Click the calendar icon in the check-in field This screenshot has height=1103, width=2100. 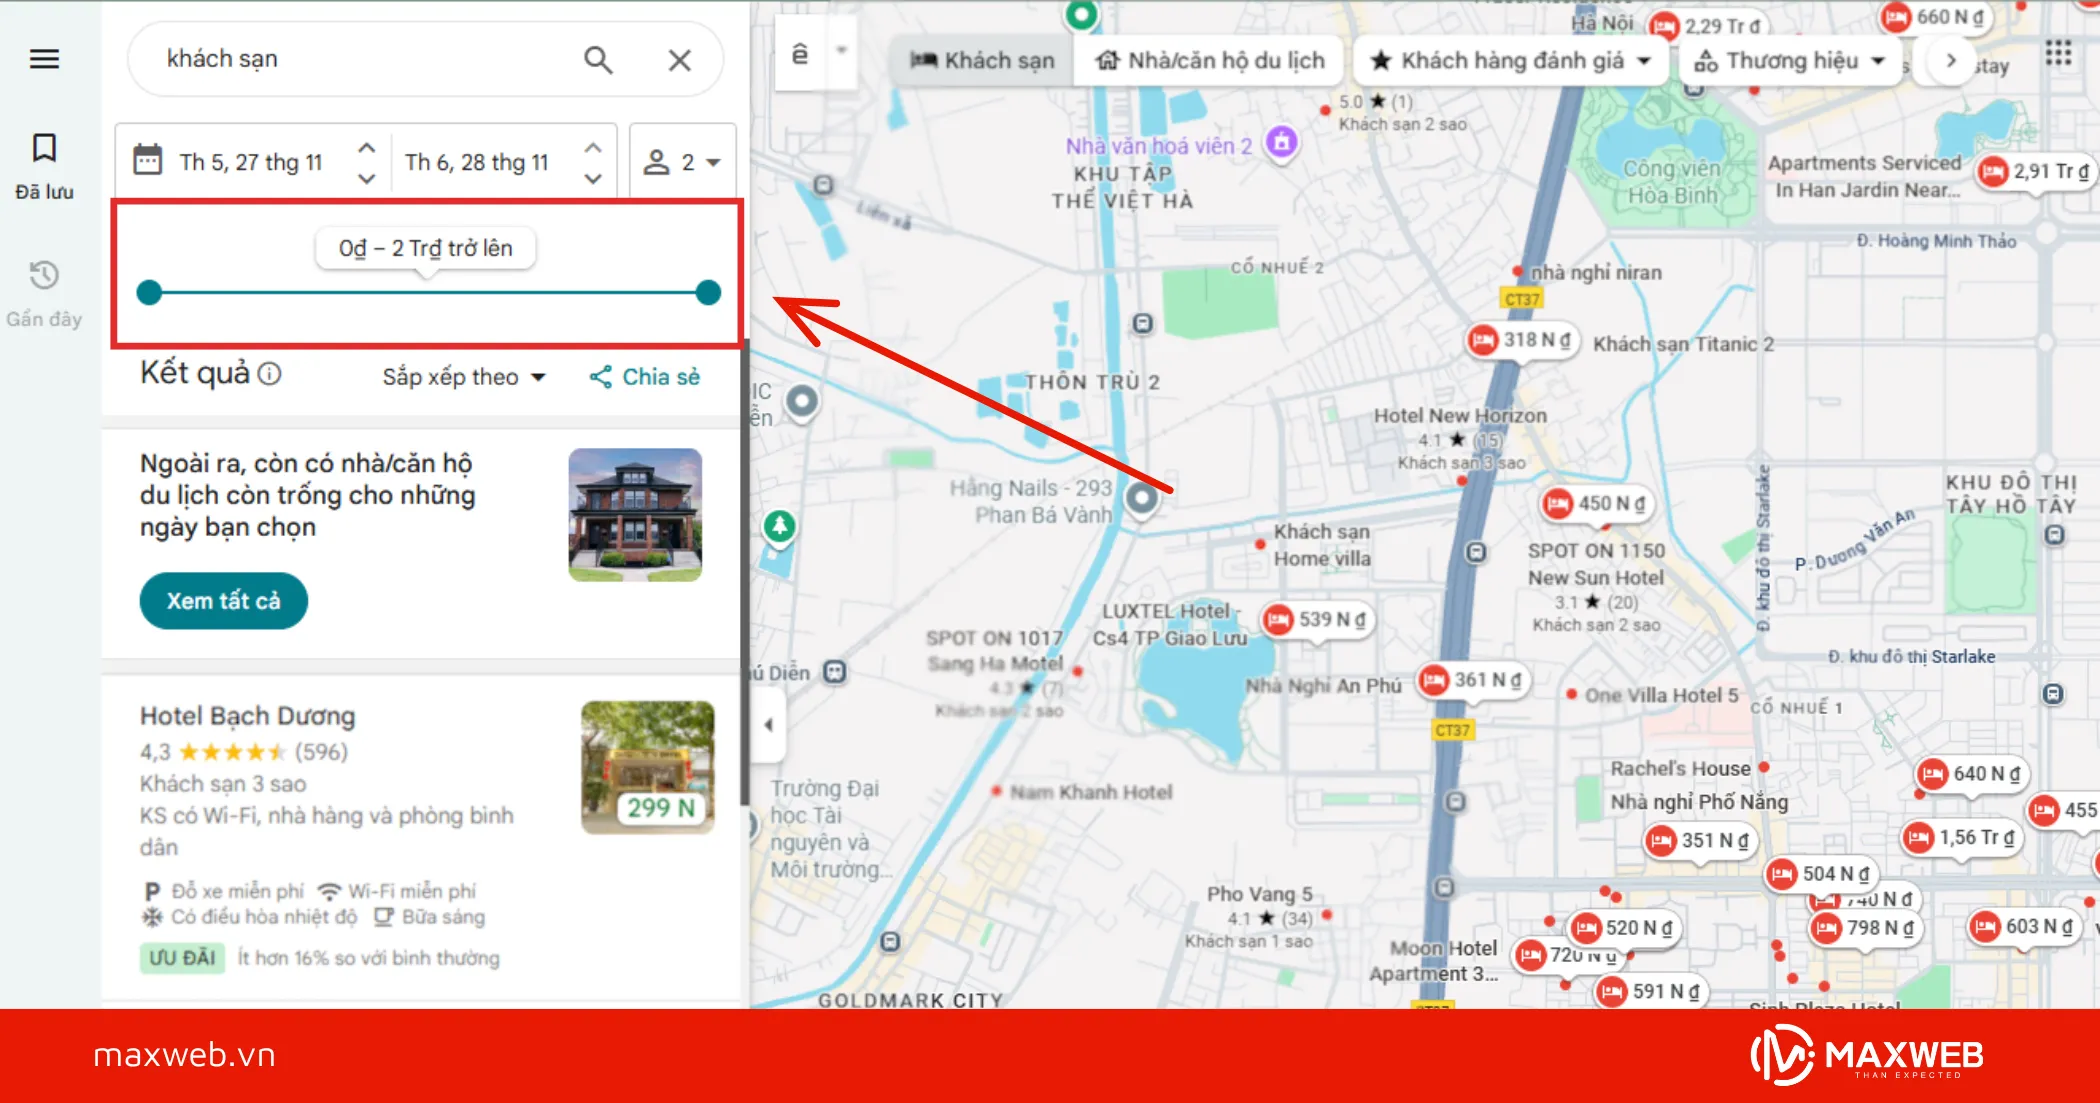tap(148, 160)
